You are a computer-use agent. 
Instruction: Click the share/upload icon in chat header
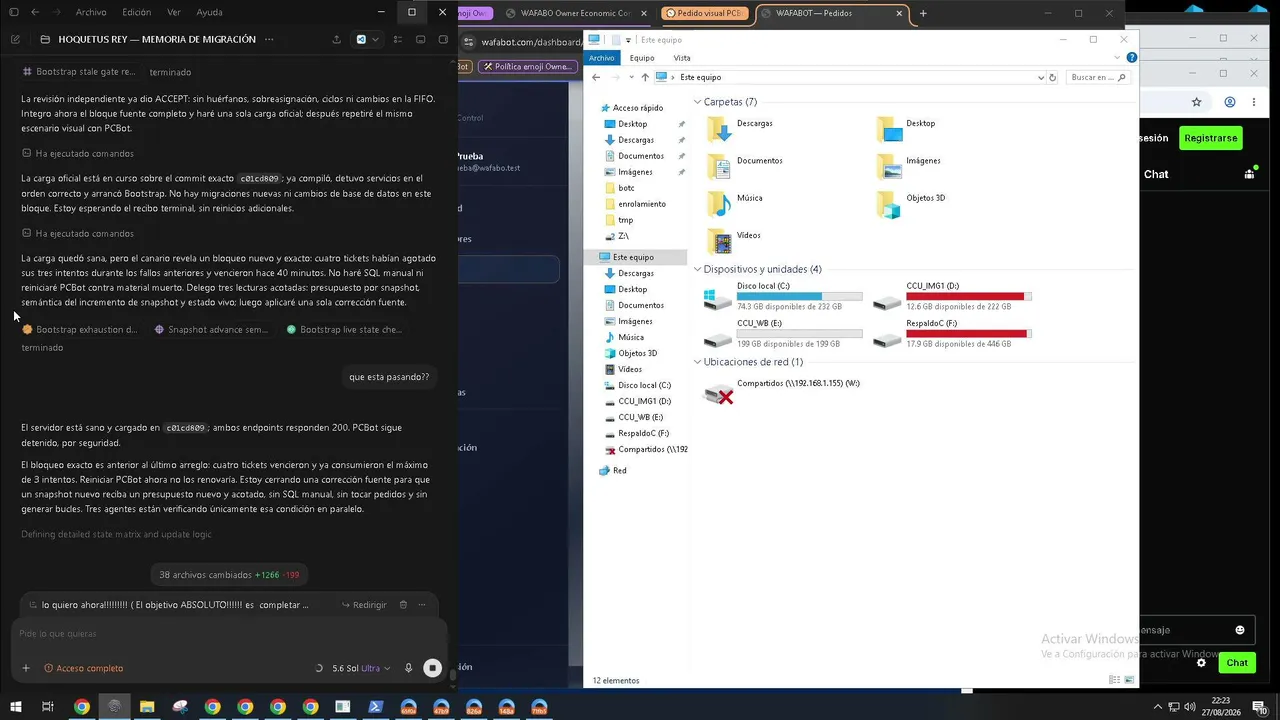click(x=336, y=39)
